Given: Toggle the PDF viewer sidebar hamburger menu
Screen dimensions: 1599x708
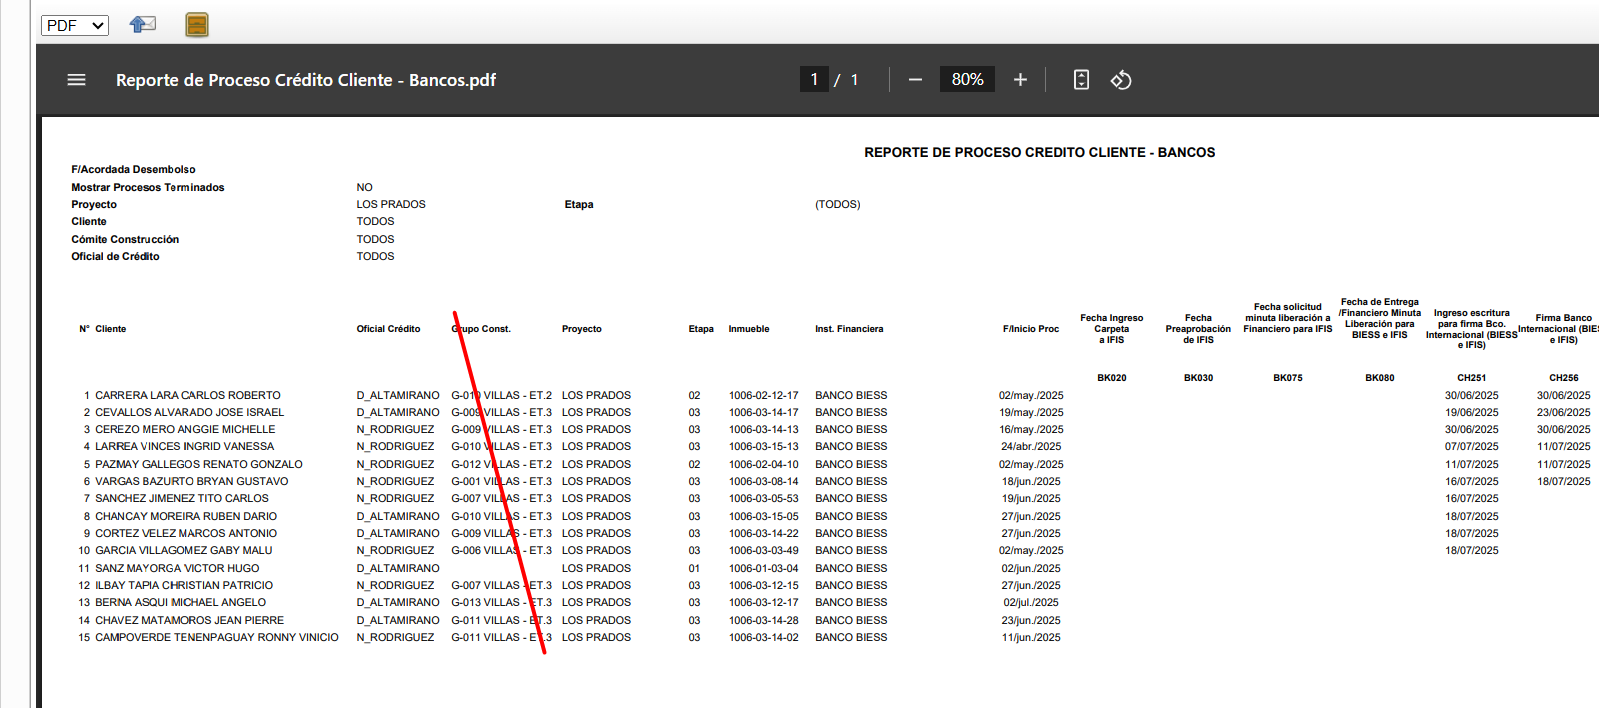Looking at the screenshot, I should tap(76, 80).
